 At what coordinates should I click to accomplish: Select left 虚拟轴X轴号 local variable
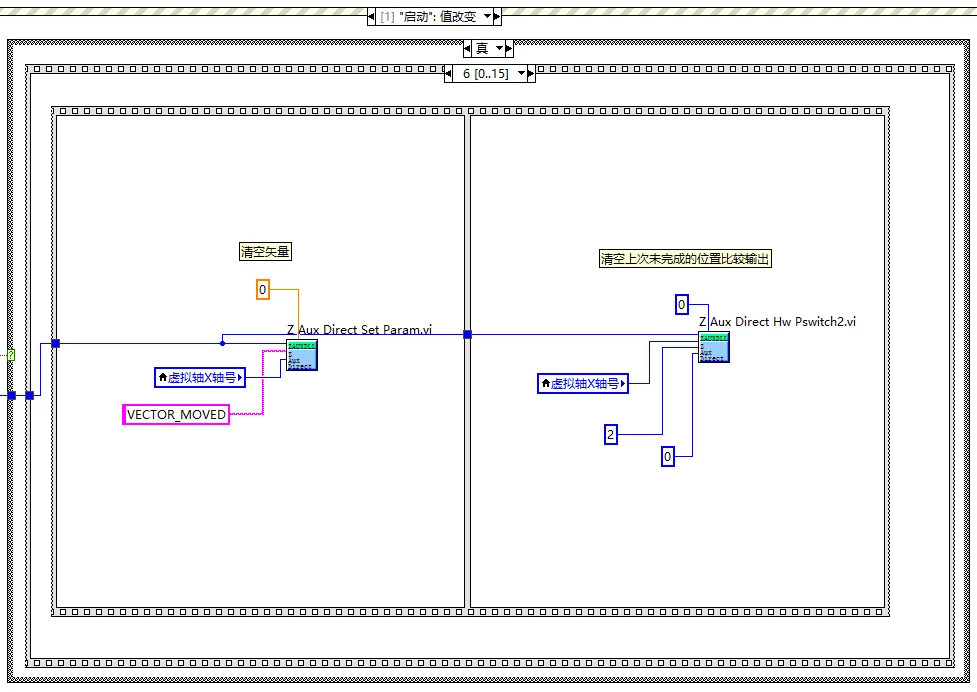(x=200, y=377)
